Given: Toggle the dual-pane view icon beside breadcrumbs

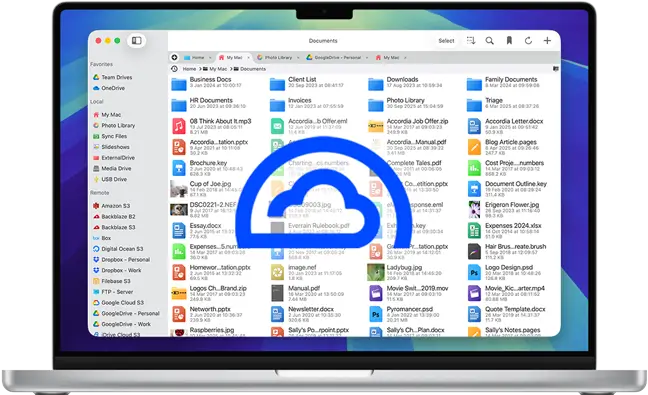Looking at the screenshot, I should (556, 69).
